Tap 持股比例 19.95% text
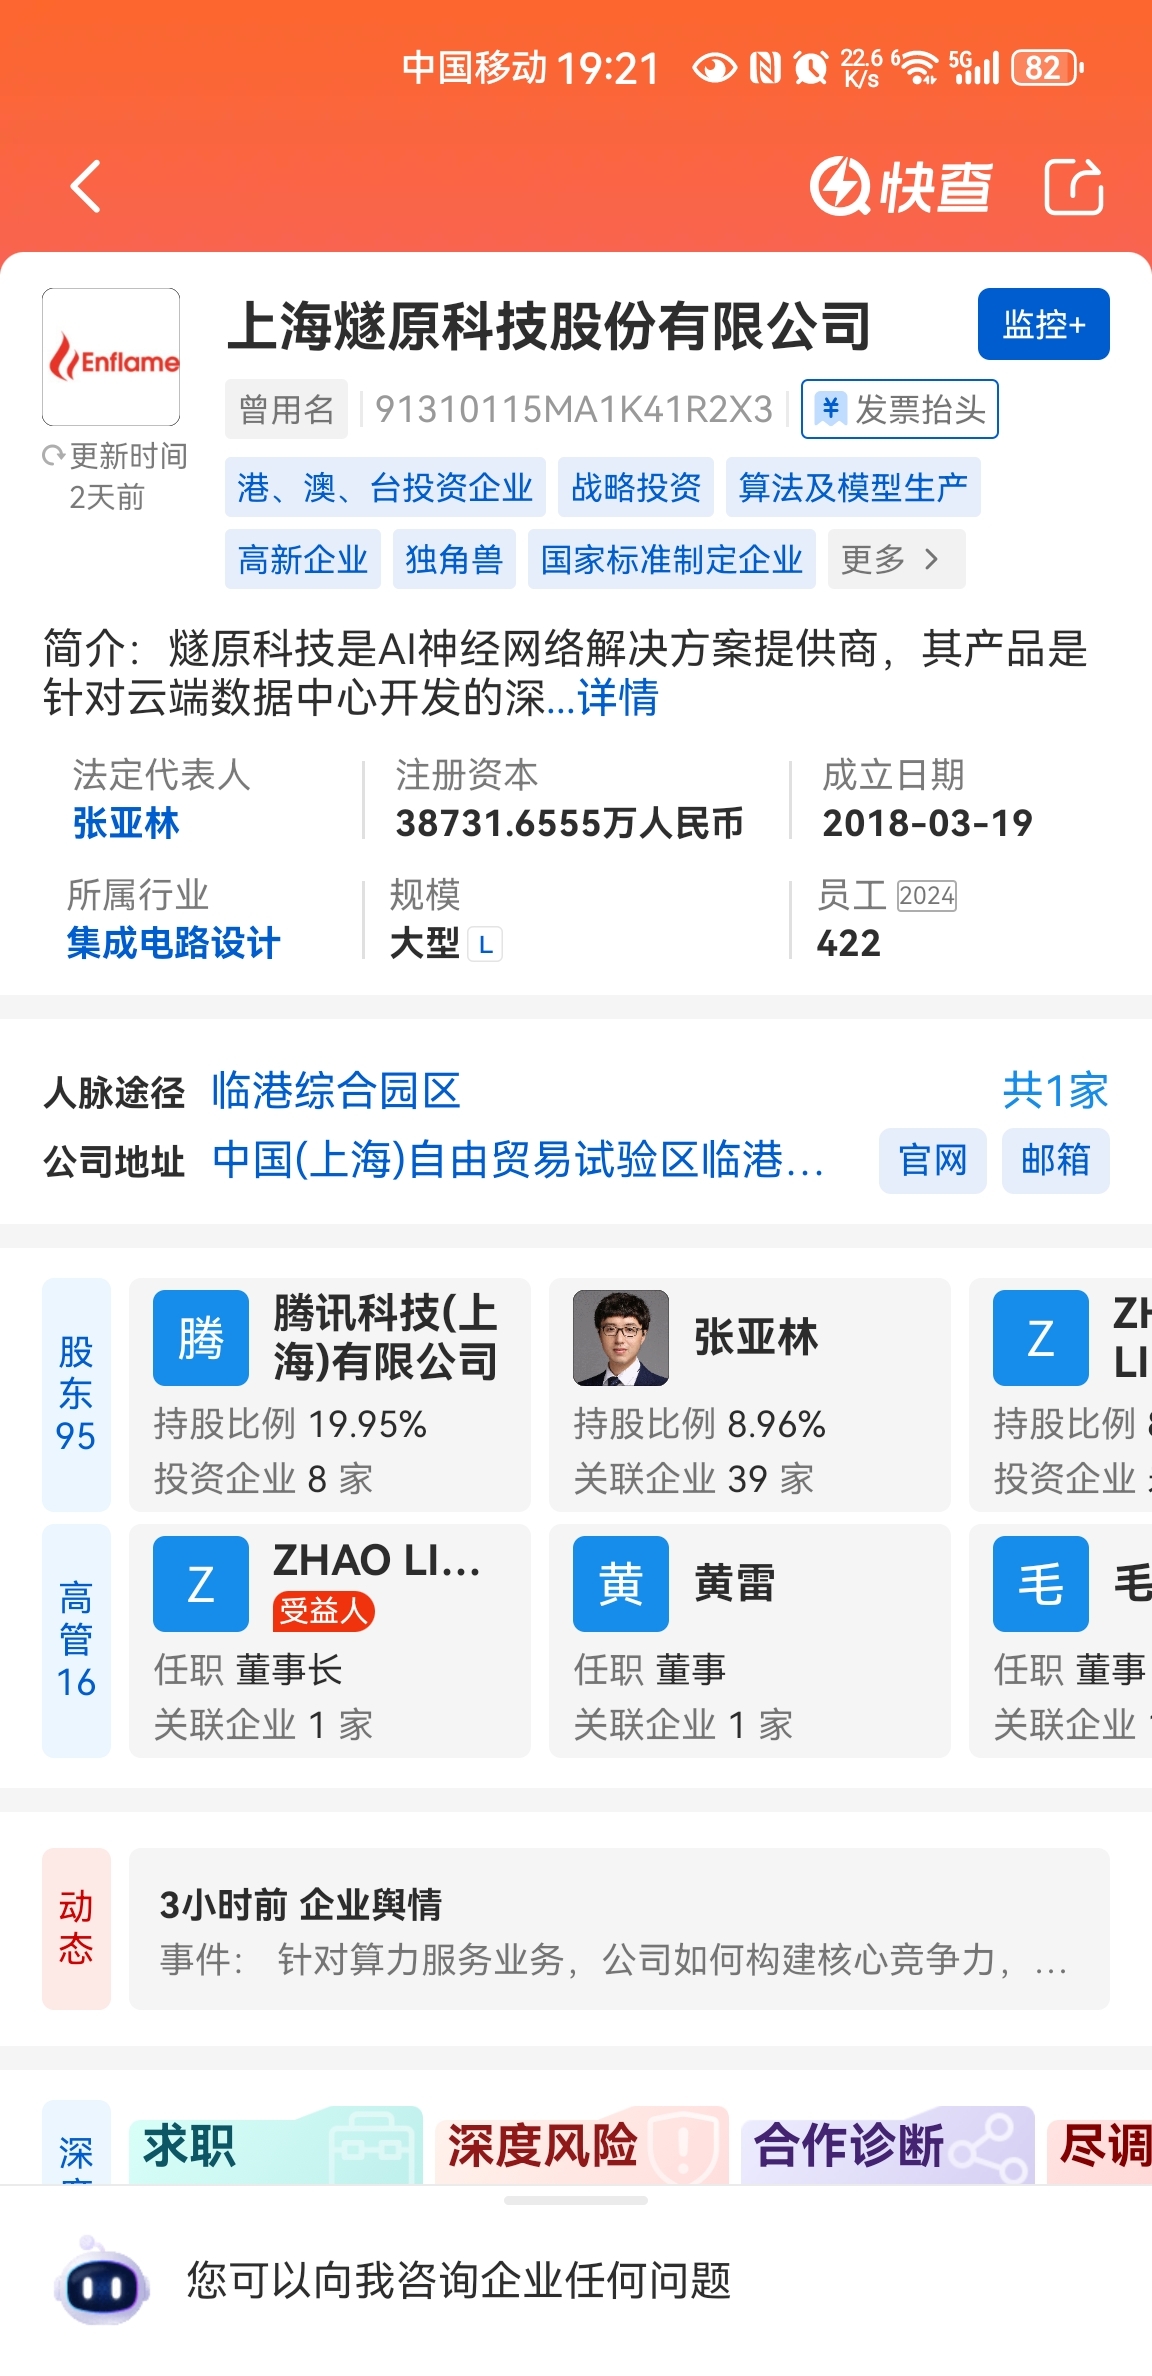1152x2376 pixels. tap(290, 1424)
